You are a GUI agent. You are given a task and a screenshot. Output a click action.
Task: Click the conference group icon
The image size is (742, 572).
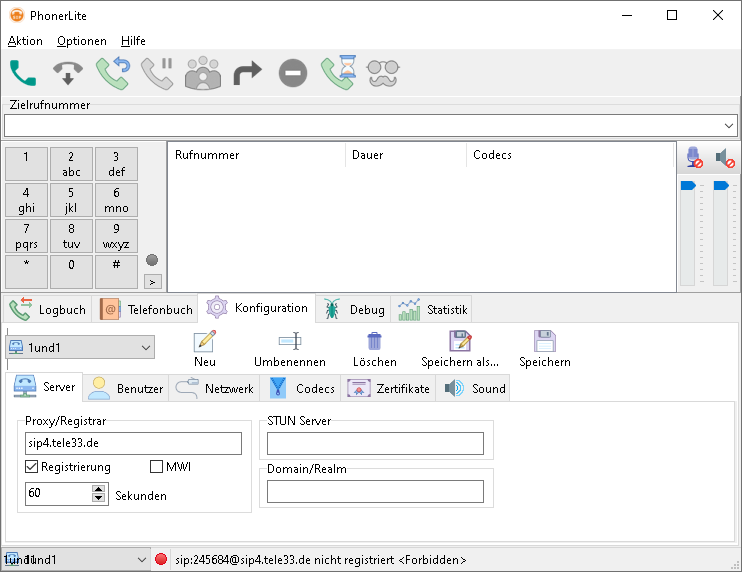[x=203, y=73]
